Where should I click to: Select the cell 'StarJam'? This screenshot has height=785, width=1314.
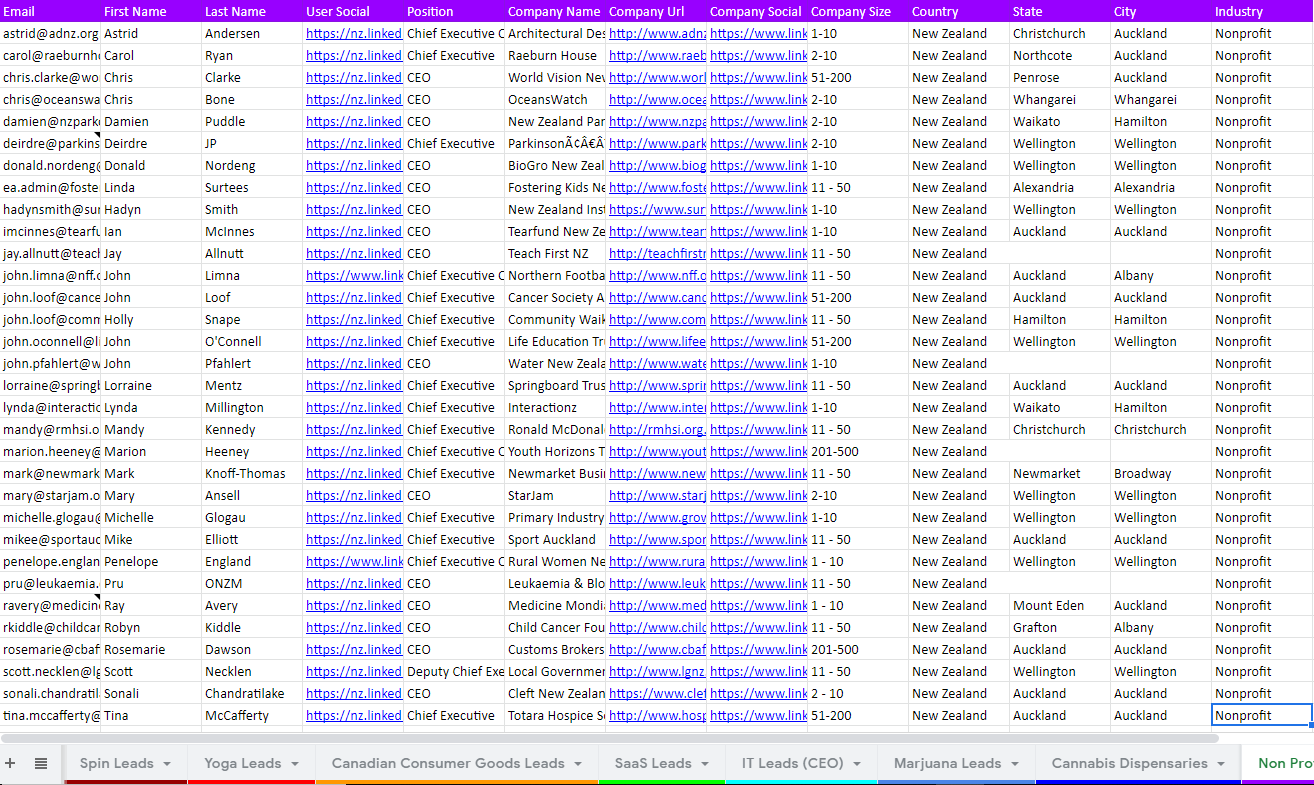click(555, 495)
